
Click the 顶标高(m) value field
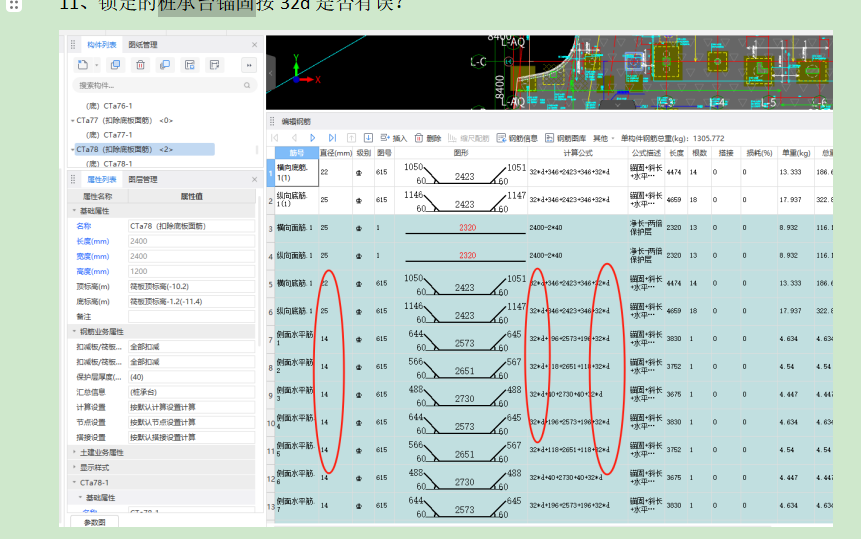click(192, 287)
